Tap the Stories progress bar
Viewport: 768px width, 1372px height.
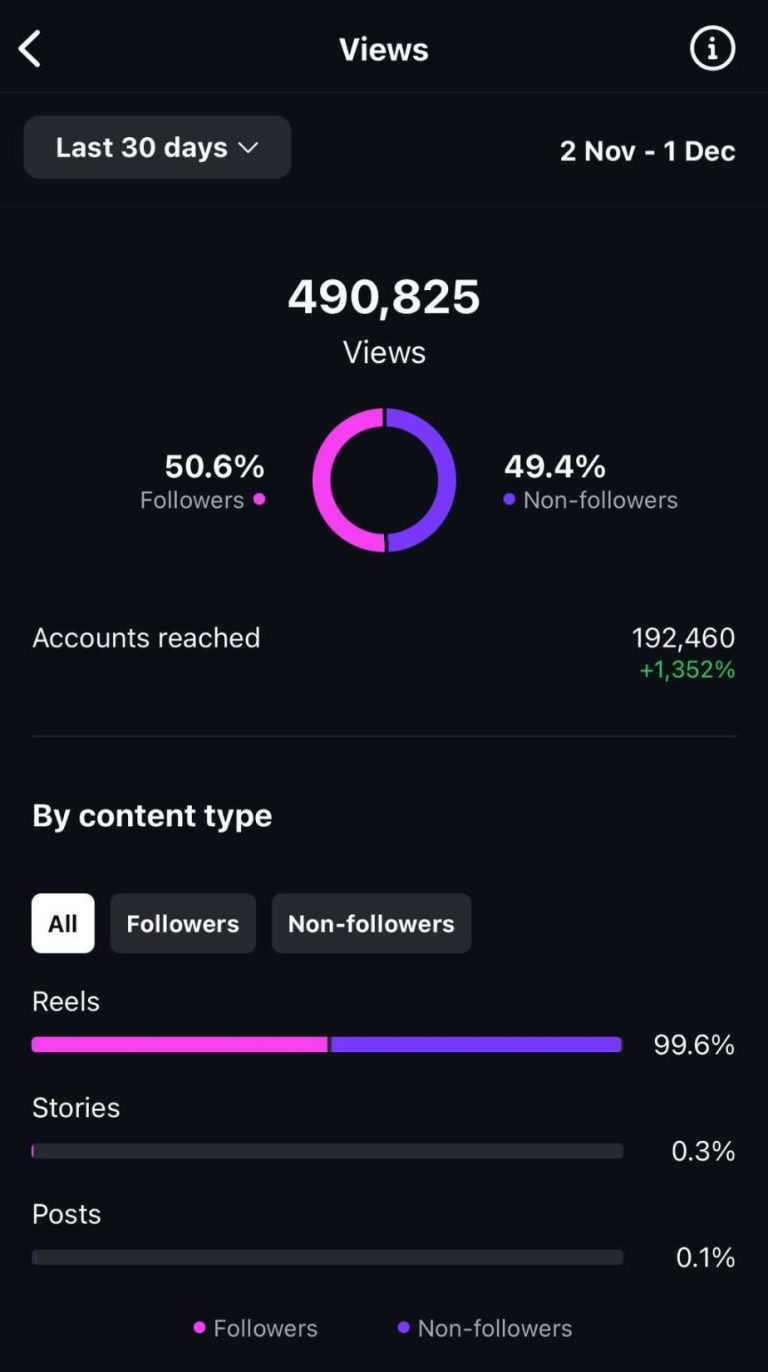click(x=328, y=1151)
